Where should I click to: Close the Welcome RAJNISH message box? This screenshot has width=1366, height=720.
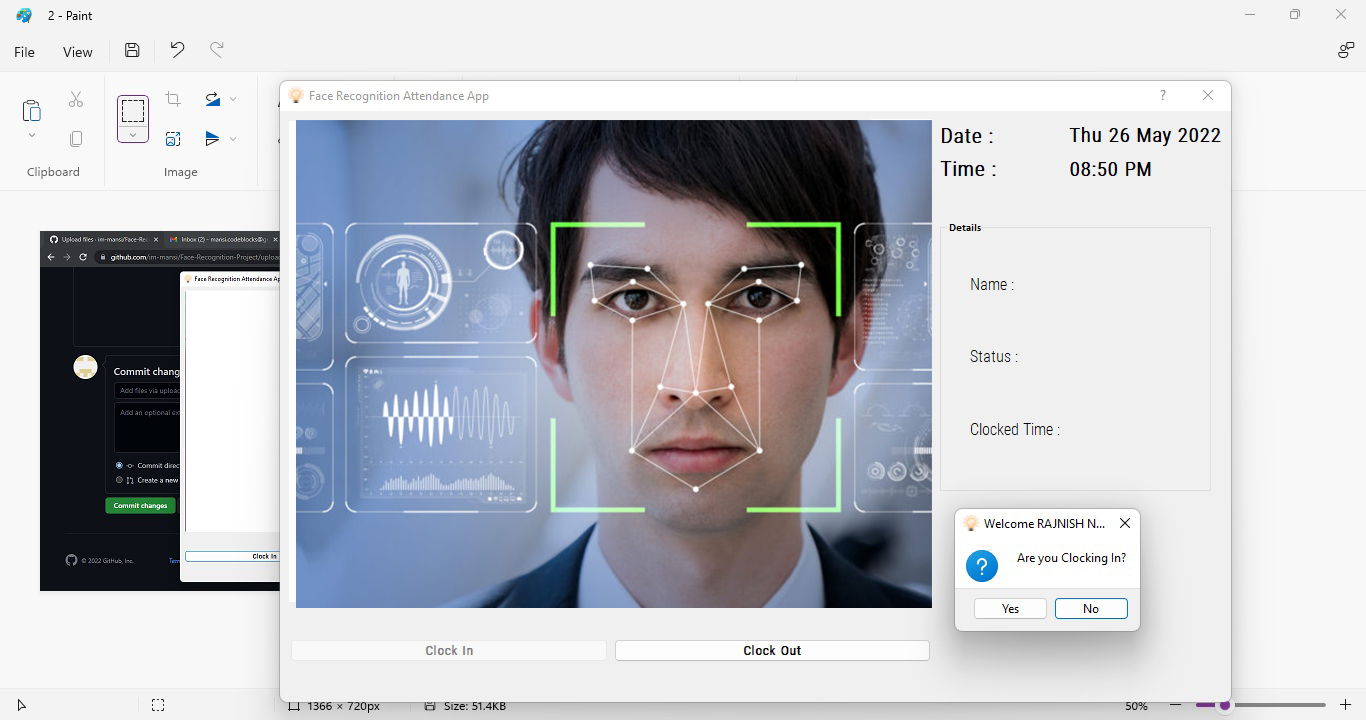point(1125,523)
